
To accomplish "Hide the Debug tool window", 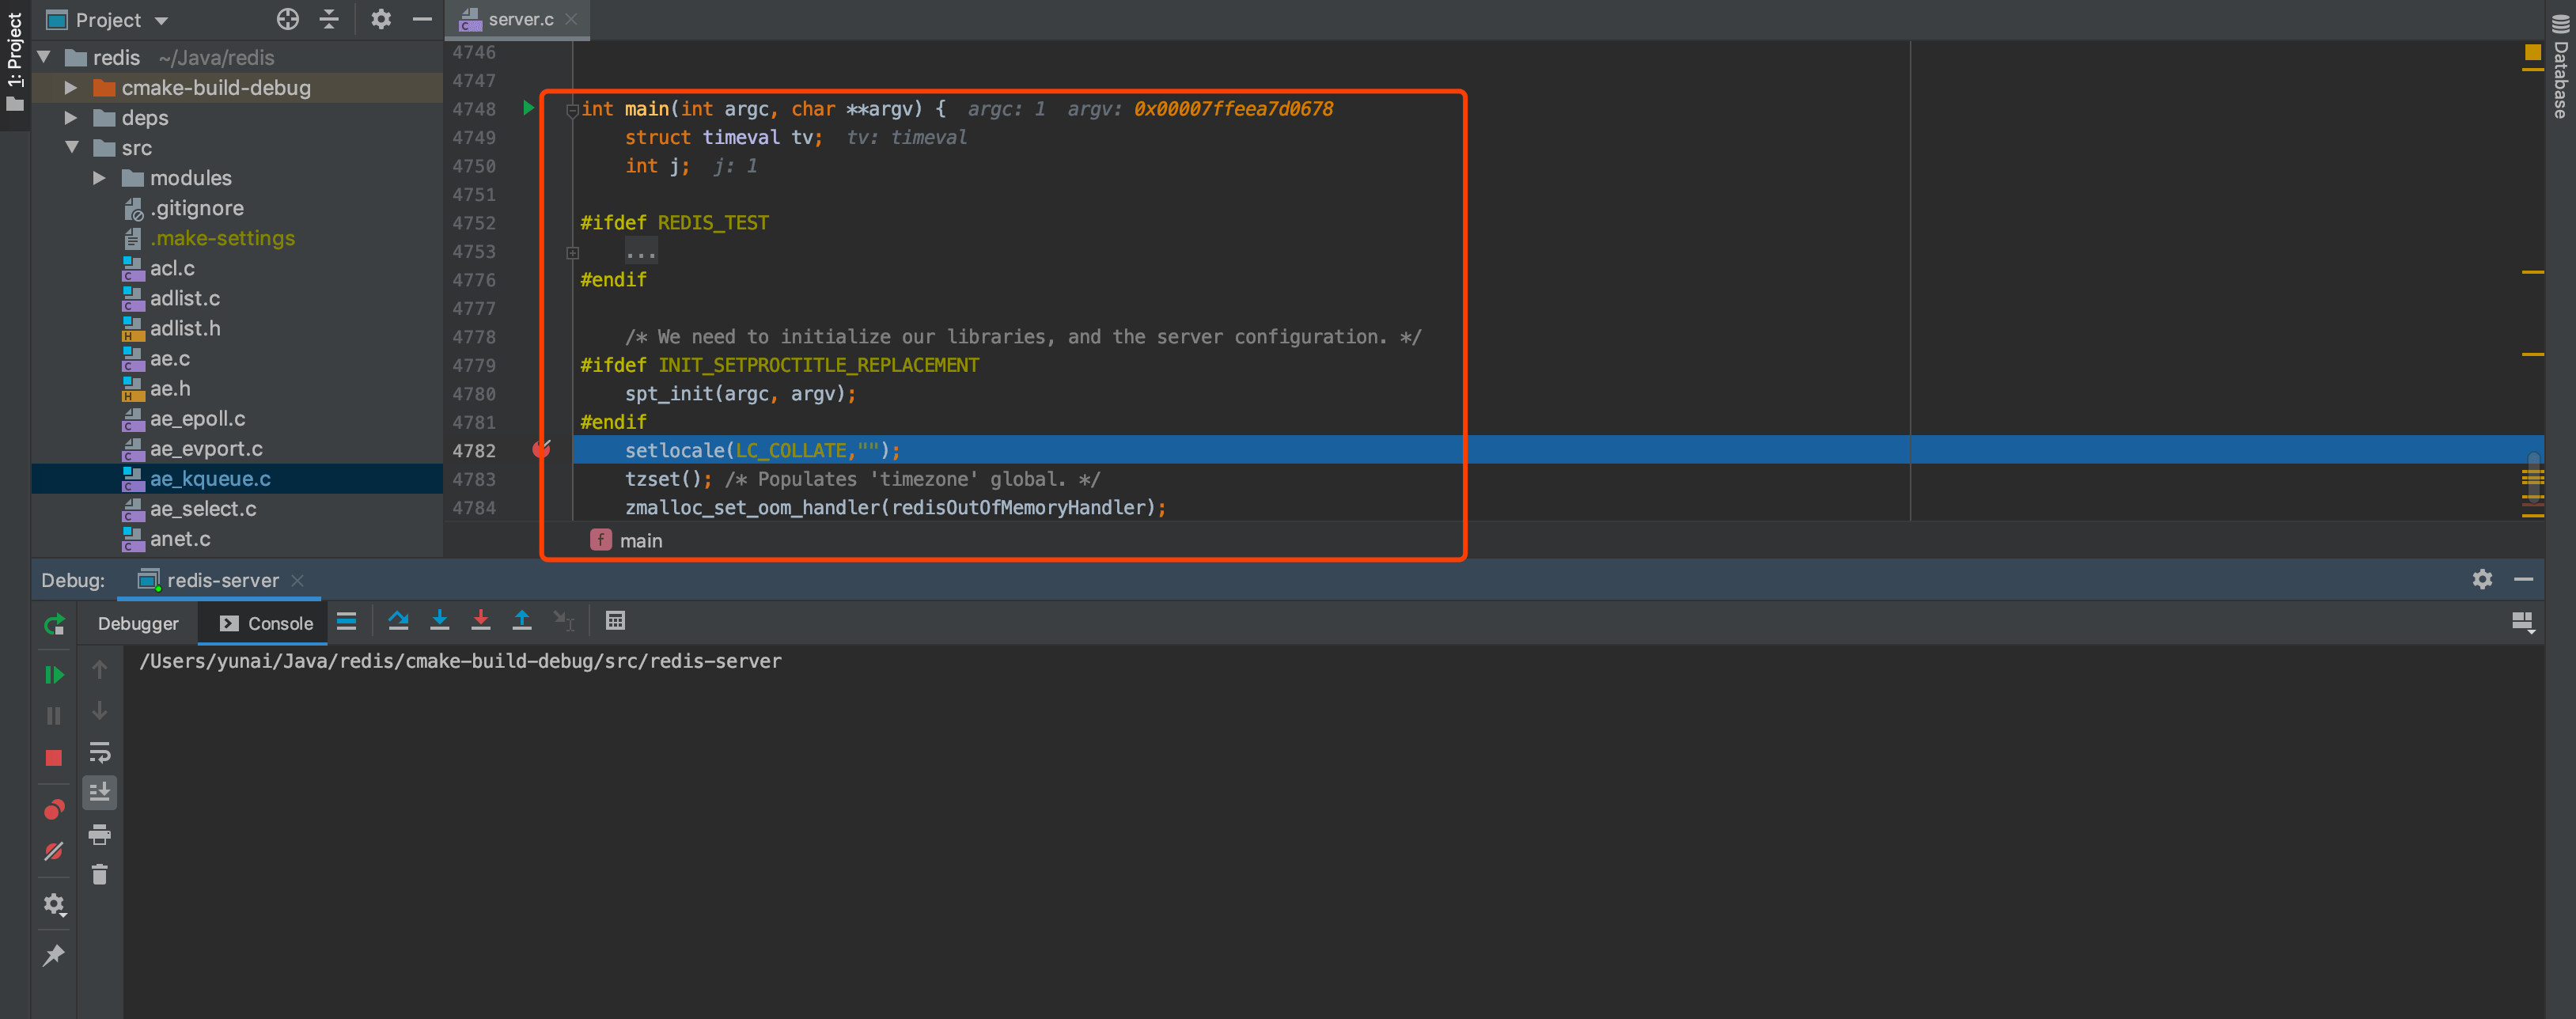I will (x=2523, y=579).
